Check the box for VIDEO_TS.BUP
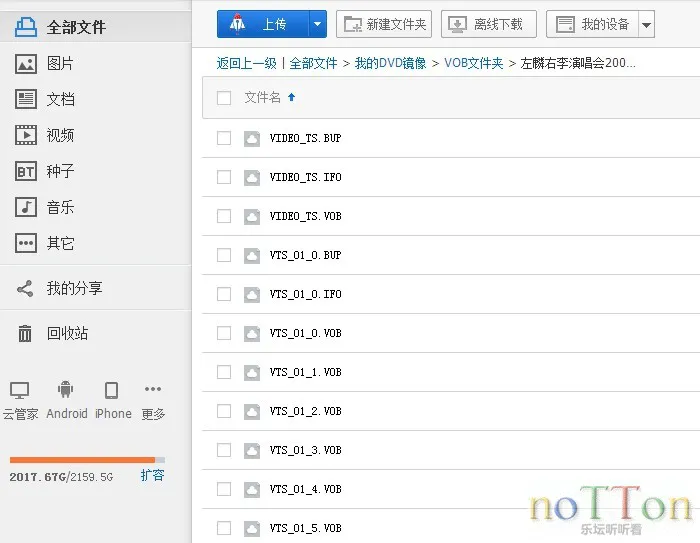Viewport: 700px width, 543px height. tap(224, 138)
